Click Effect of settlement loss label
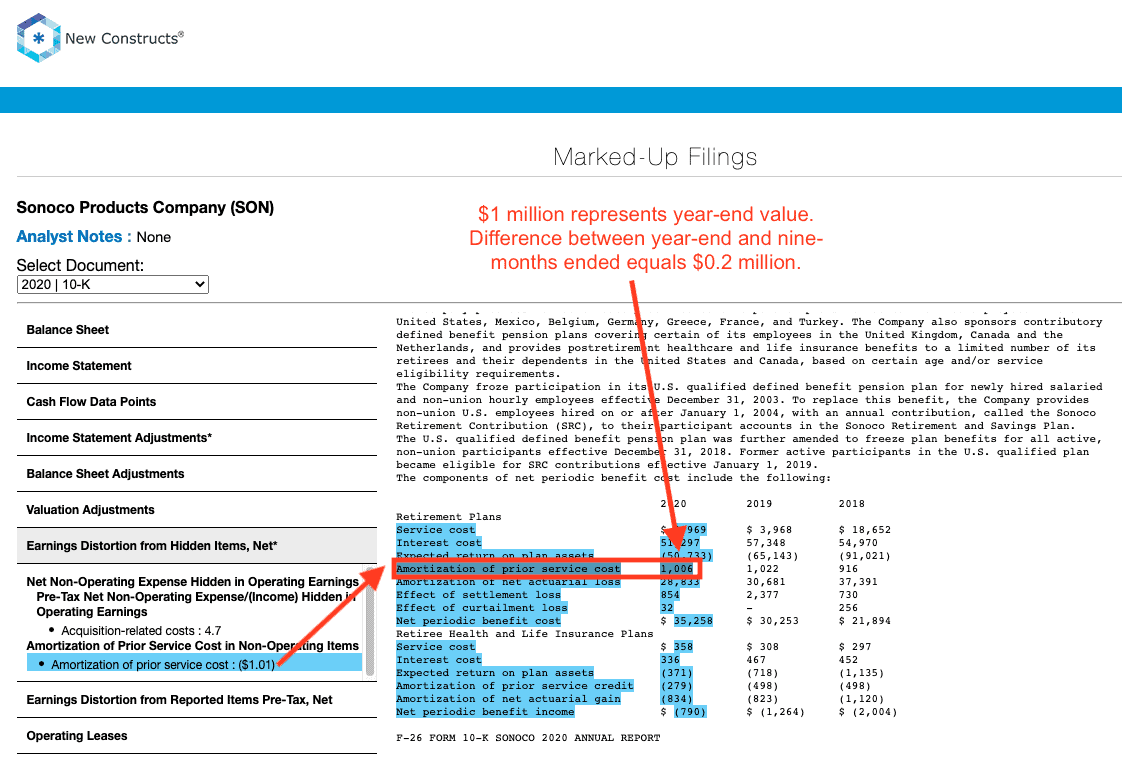 [x=479, y=595]
